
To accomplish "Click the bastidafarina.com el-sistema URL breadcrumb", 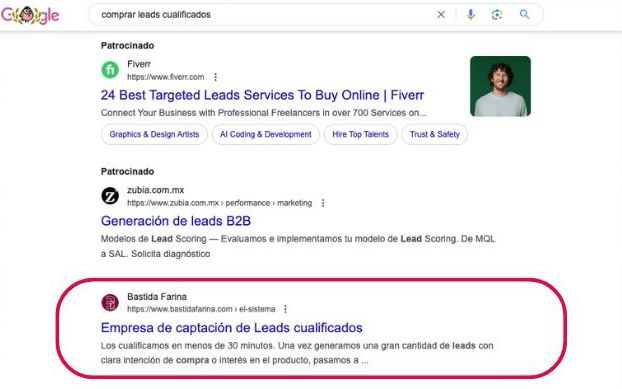I will click(x=201, y=309).
